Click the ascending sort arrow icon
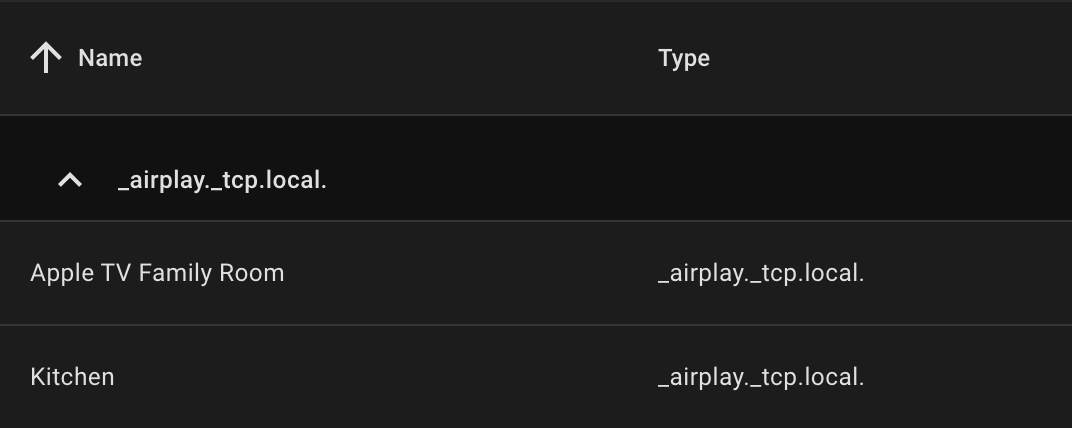1072x428 pixels. pos(46,58)
